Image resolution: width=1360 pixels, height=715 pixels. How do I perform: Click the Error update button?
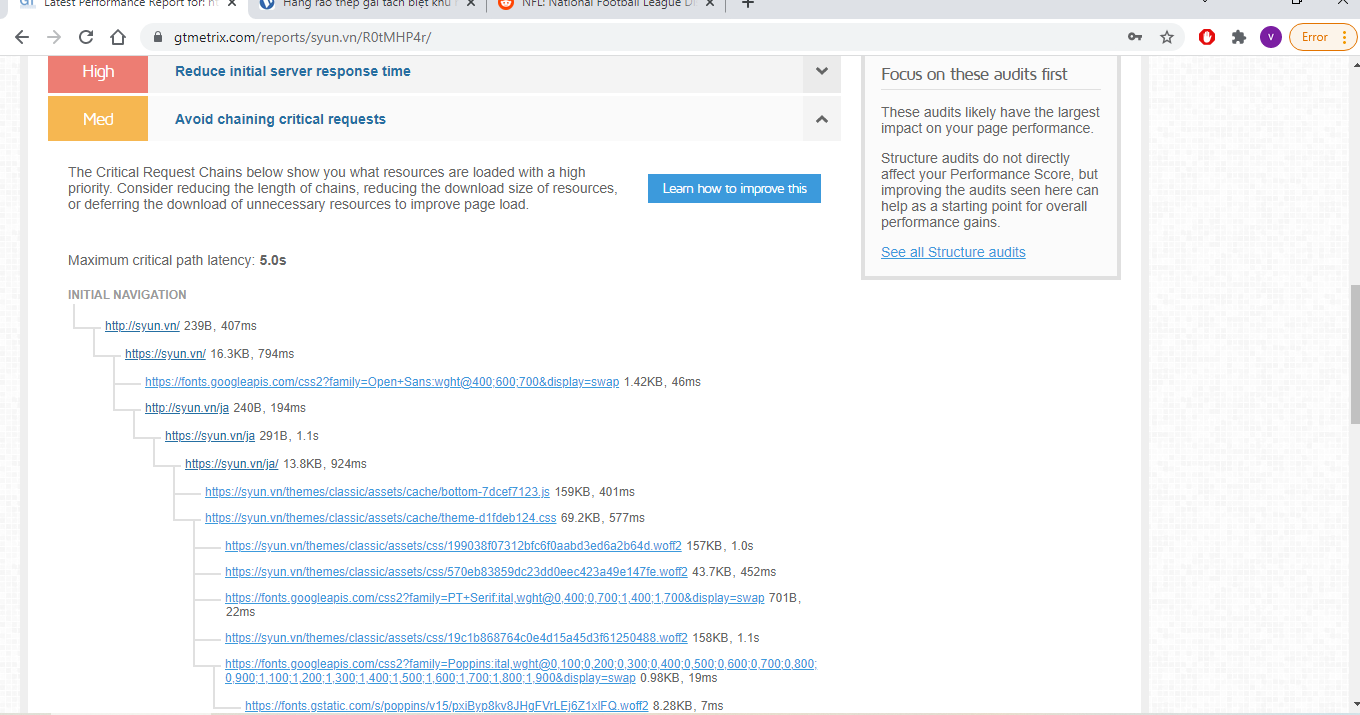(x=1323, y=37)
